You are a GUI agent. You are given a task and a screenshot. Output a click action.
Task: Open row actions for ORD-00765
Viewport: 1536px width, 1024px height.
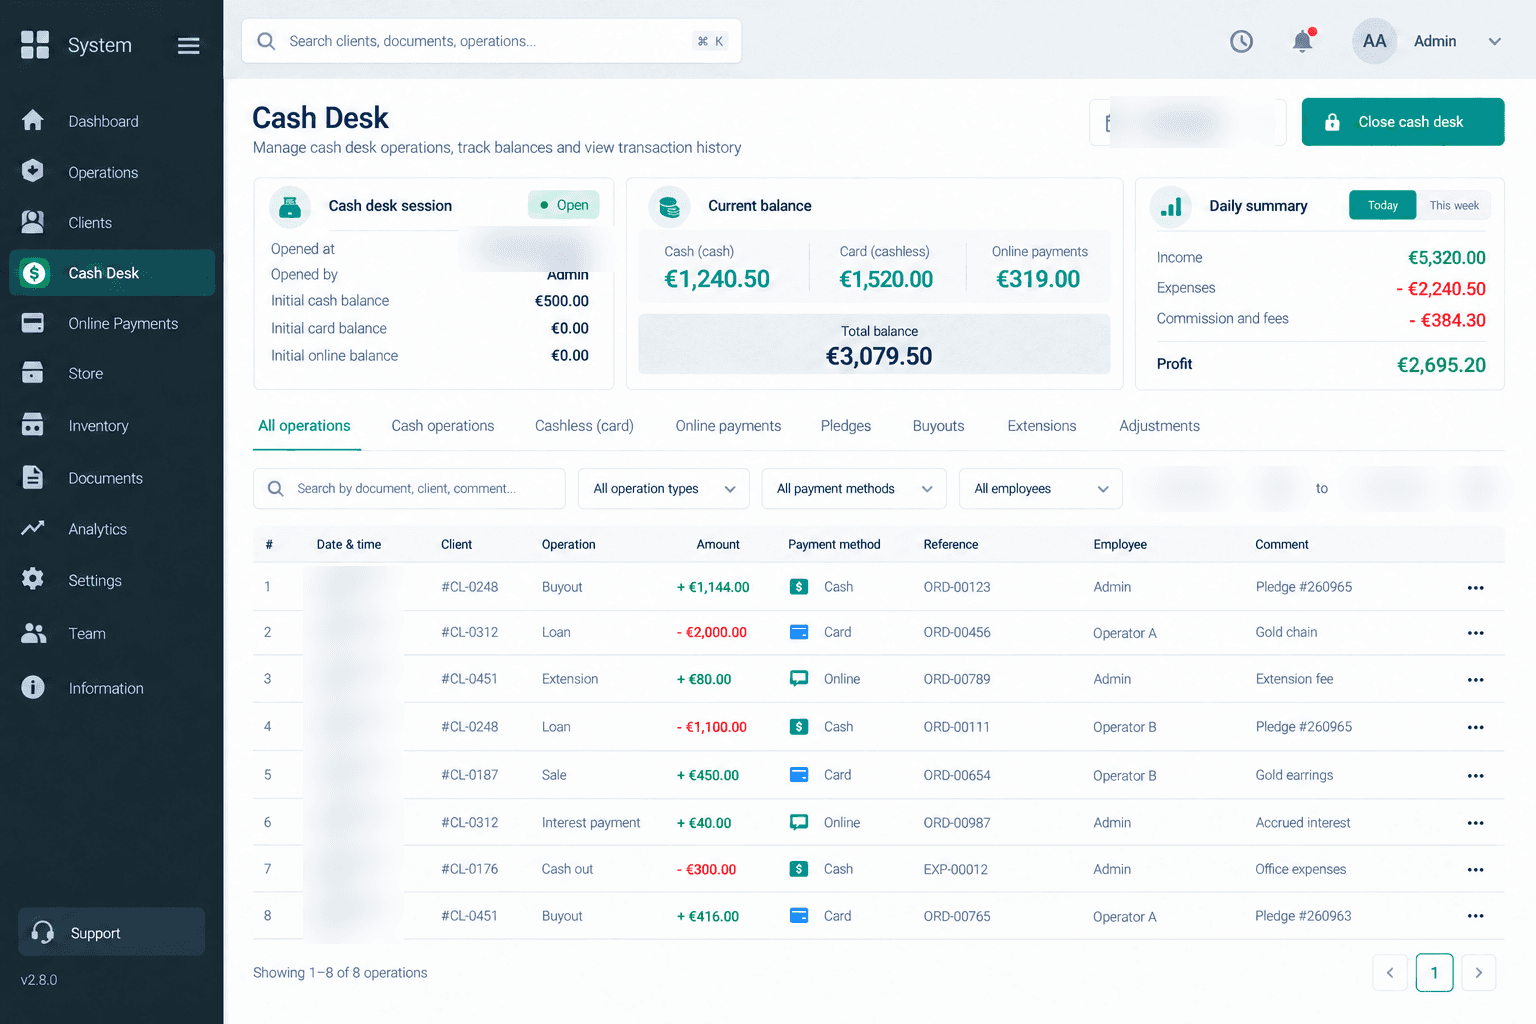1475,916
